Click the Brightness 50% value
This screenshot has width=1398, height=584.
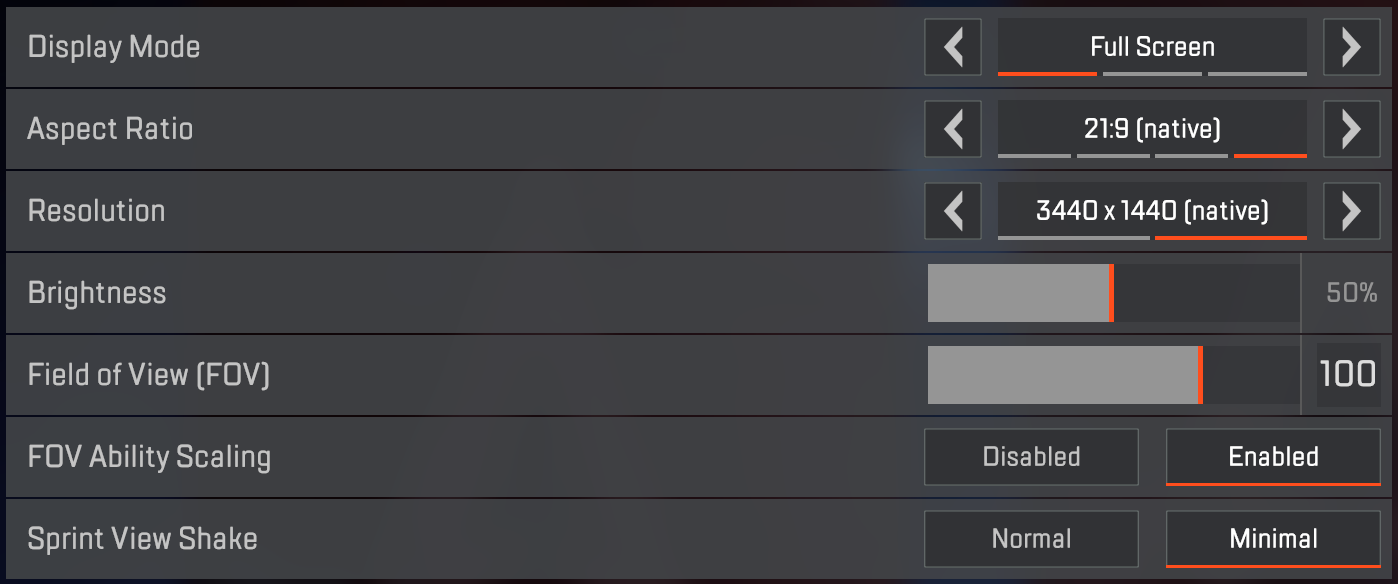point(1351,293)
